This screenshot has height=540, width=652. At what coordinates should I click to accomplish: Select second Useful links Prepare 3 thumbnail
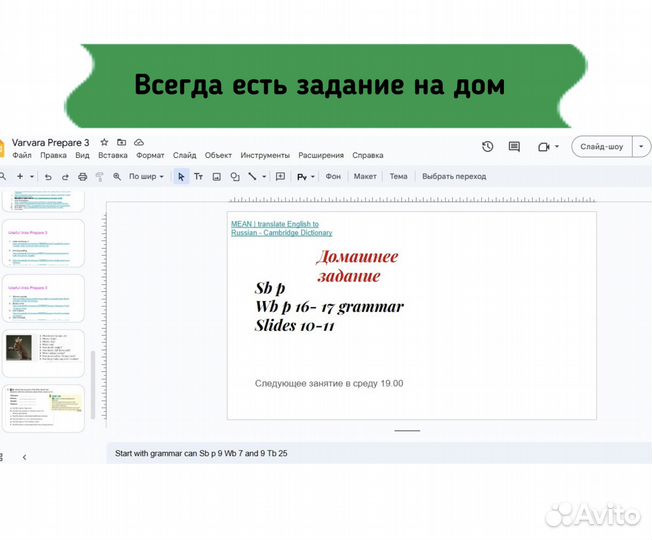pos(43,298)
